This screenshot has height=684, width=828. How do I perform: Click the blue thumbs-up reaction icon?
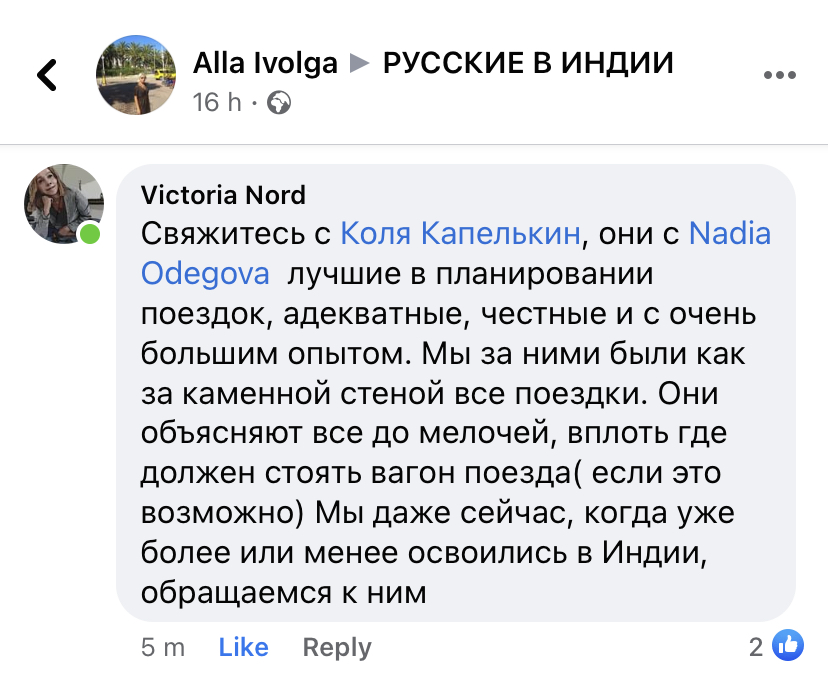click(788, 646)
